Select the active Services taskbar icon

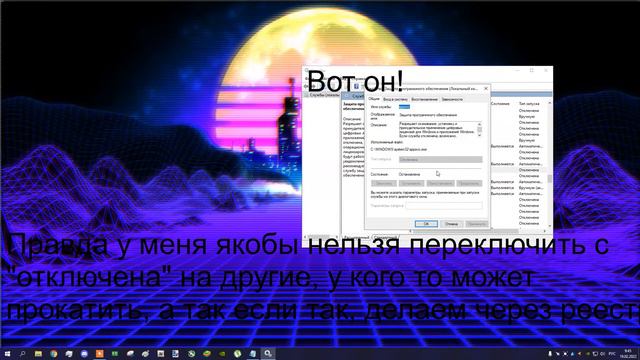coord(268,353)
